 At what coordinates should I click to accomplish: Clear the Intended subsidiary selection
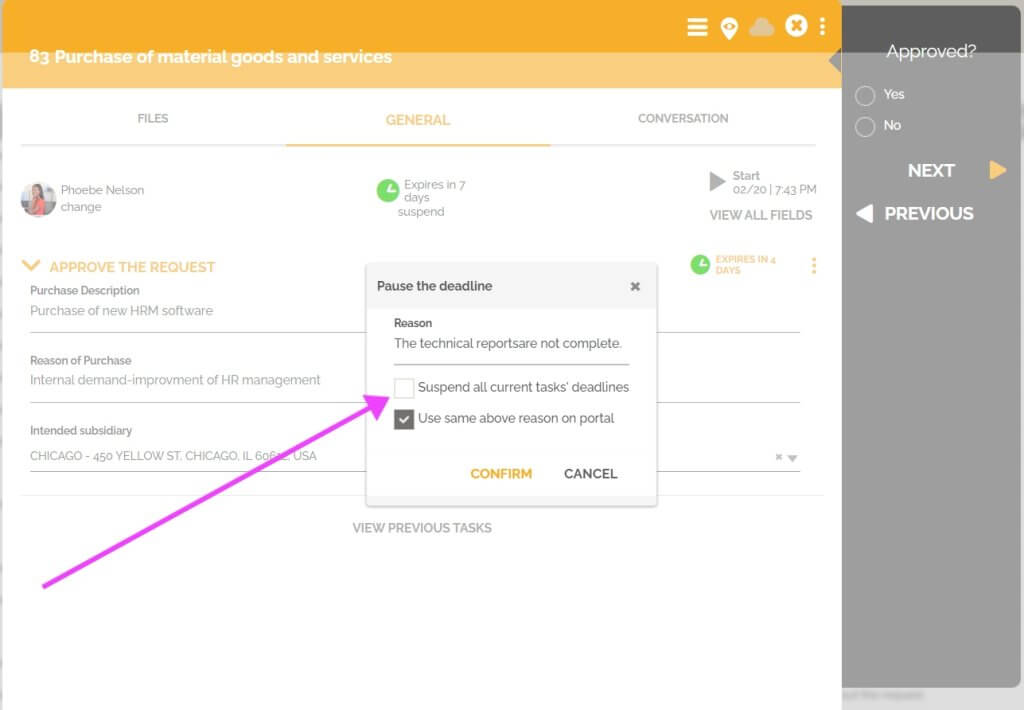[778, 457]
